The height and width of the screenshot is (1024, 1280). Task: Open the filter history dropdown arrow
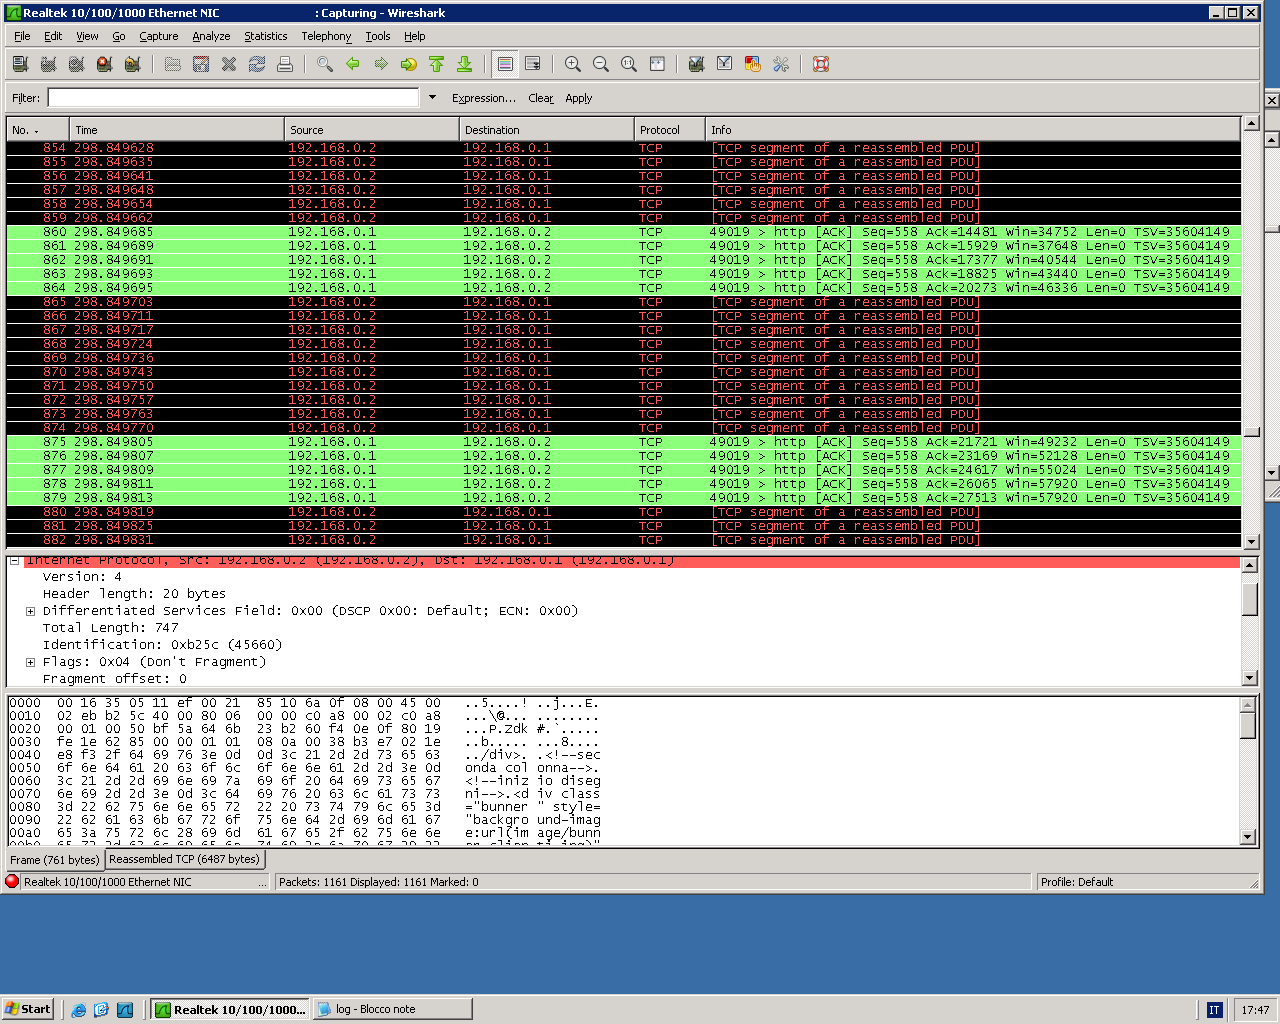click(x=432, y=97)
